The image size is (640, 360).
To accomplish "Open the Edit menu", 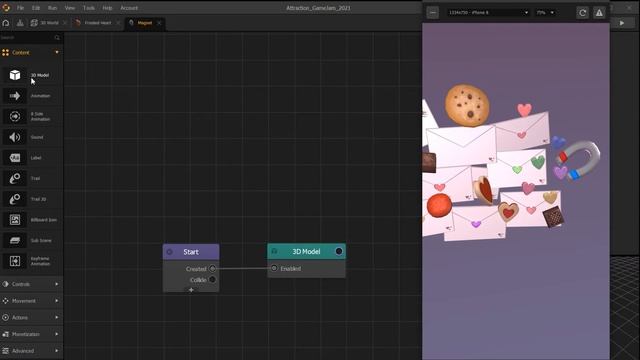I will pos(36,8).
